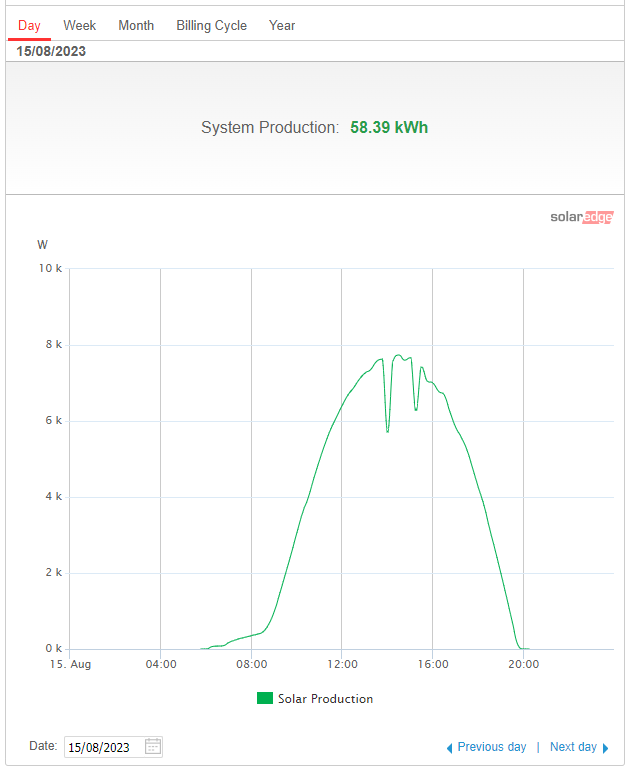Open the calendar date picker icon
The image size is (631, 769).
click(x=153, y=746)
